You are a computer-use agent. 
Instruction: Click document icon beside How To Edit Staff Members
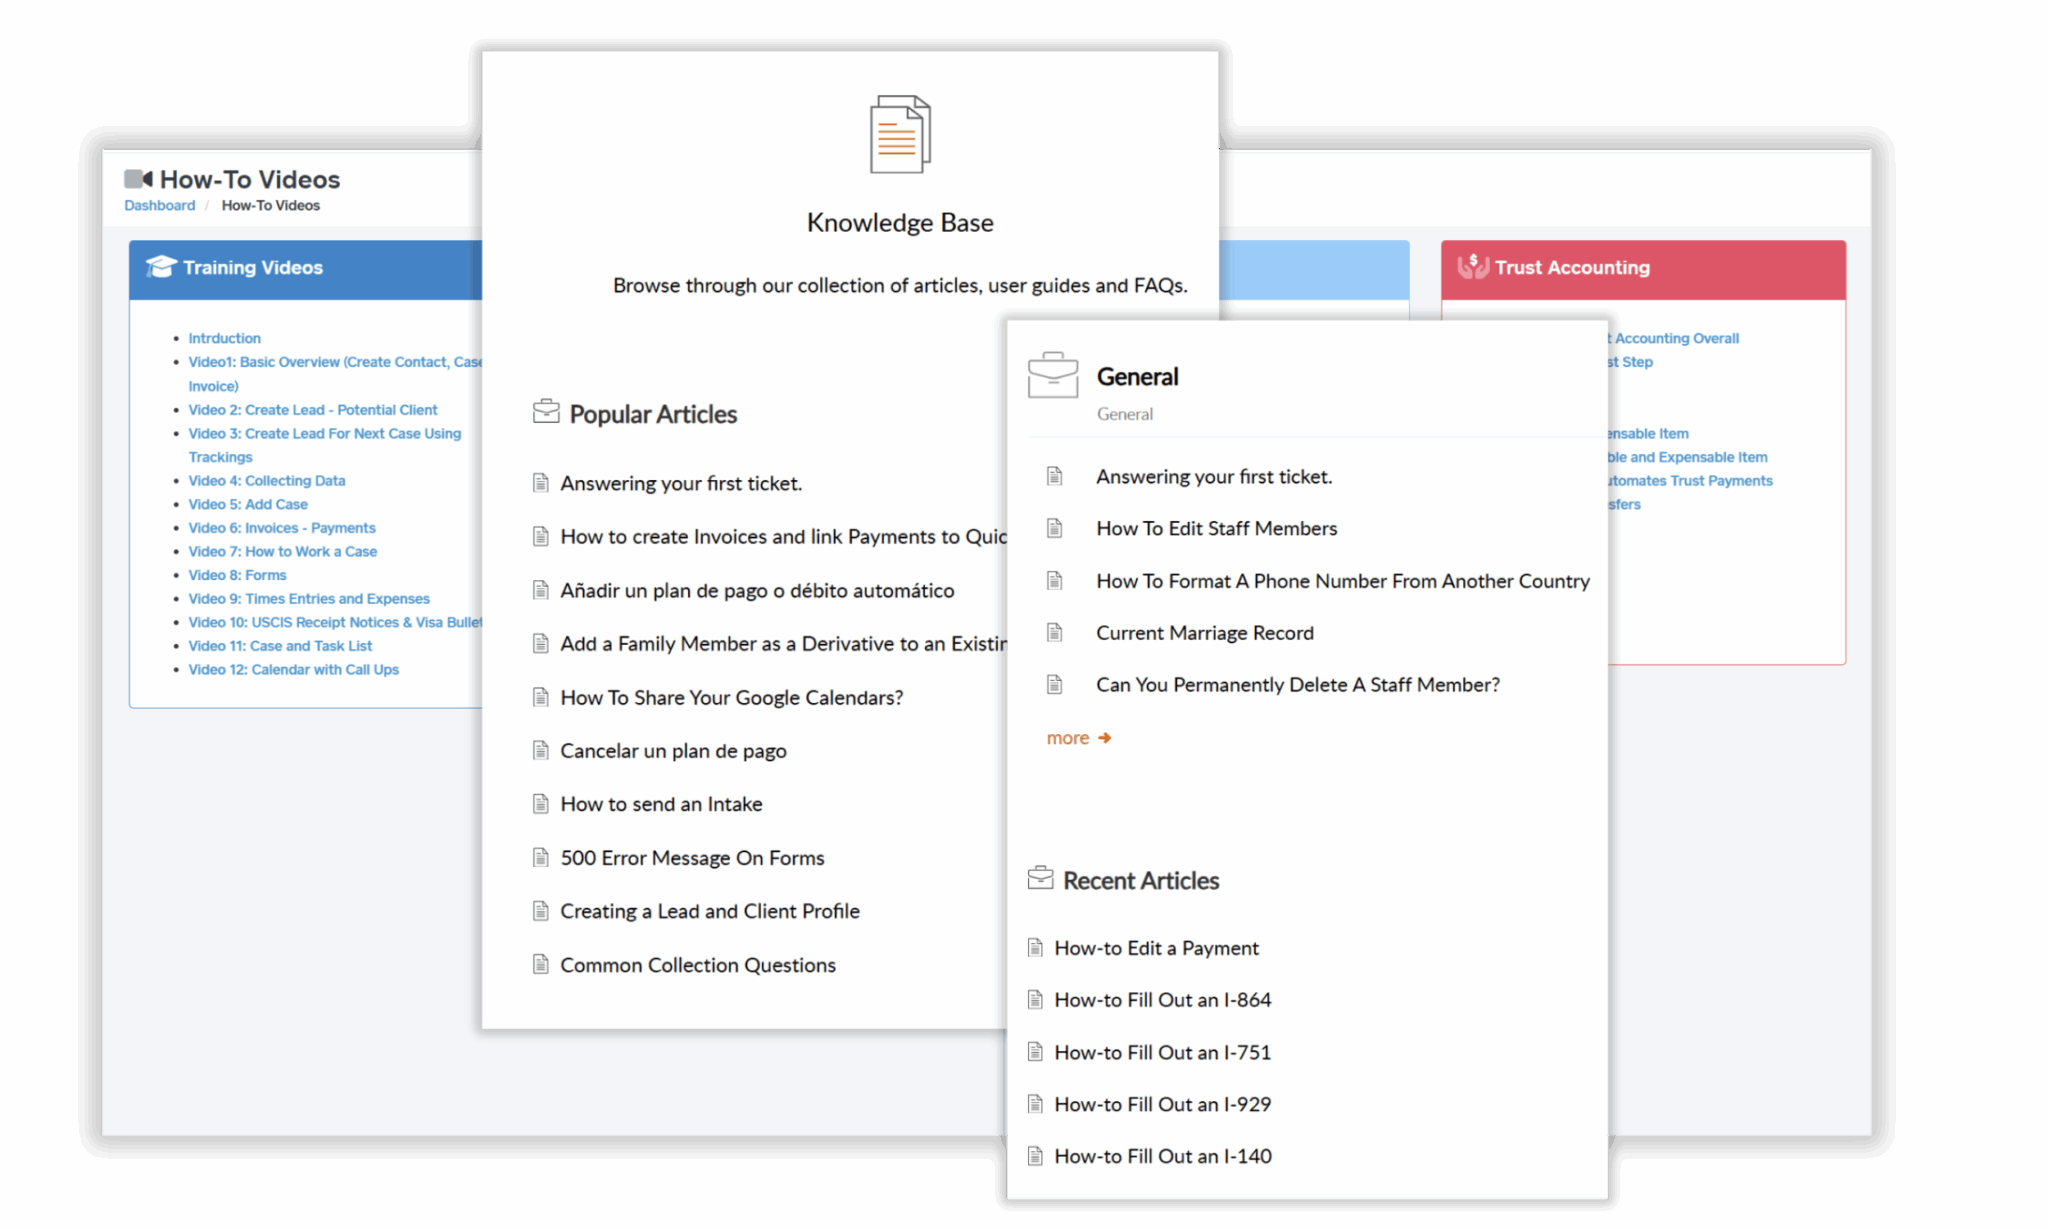(x=1054, y=528)
